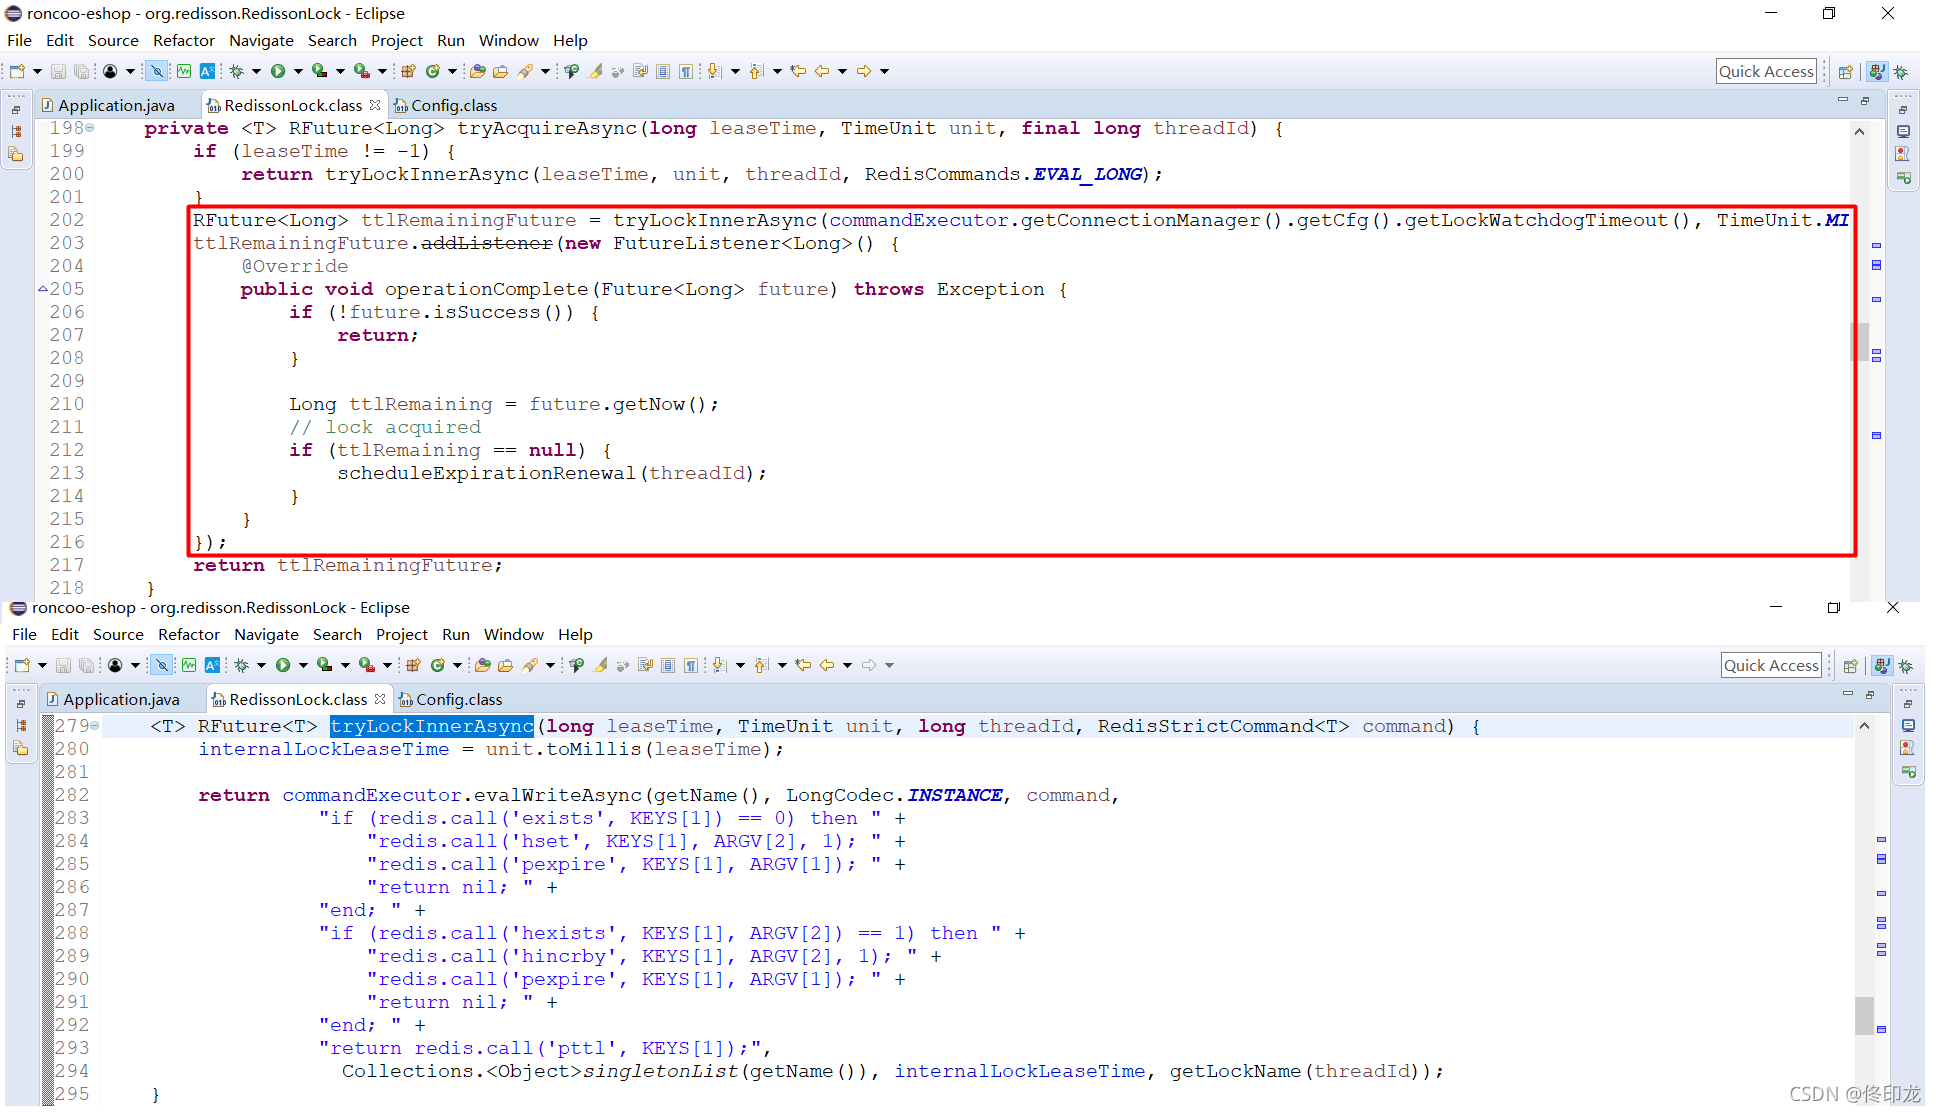Click Open Type icon in upper window toolbar

coord(477,71)
